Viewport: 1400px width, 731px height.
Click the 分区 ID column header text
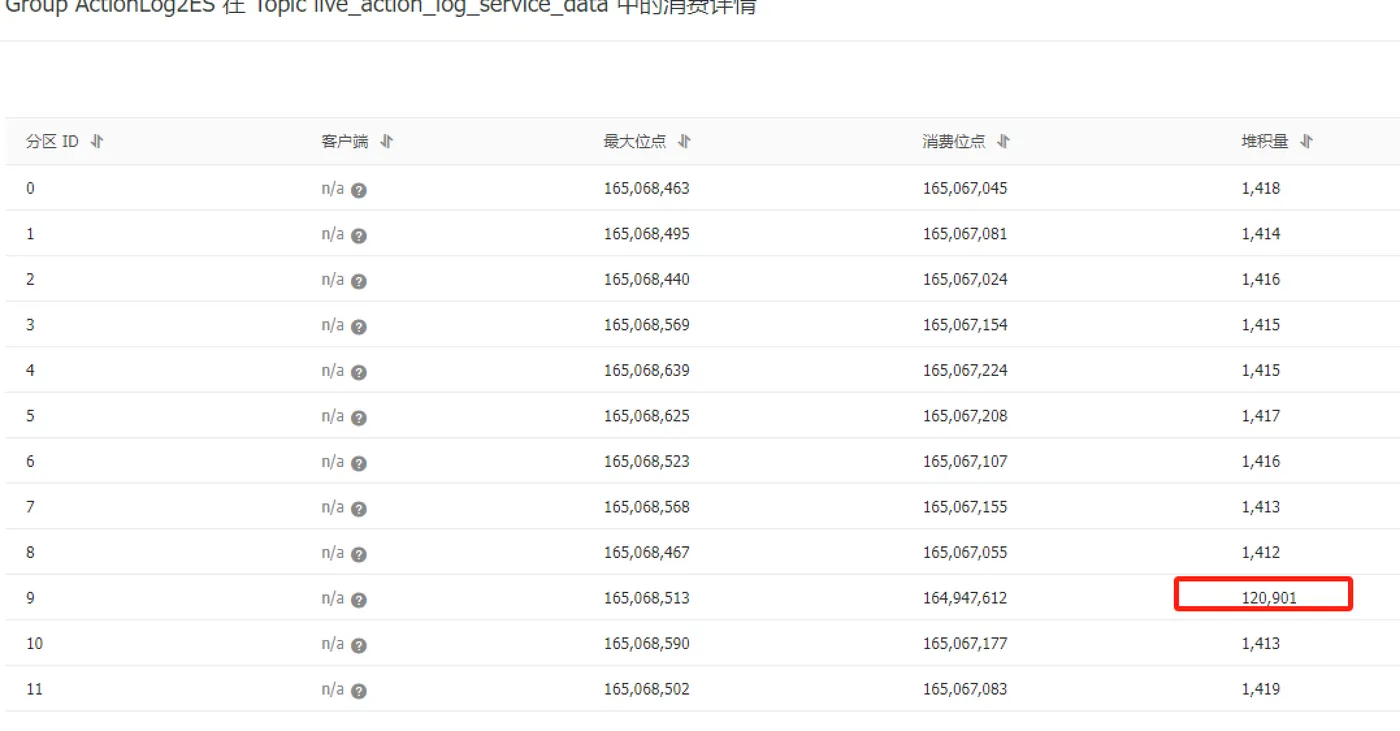(52, 142)
